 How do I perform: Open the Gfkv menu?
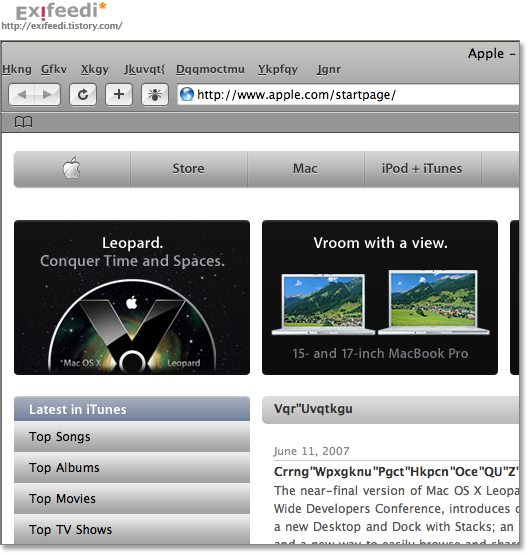(54, 69)
